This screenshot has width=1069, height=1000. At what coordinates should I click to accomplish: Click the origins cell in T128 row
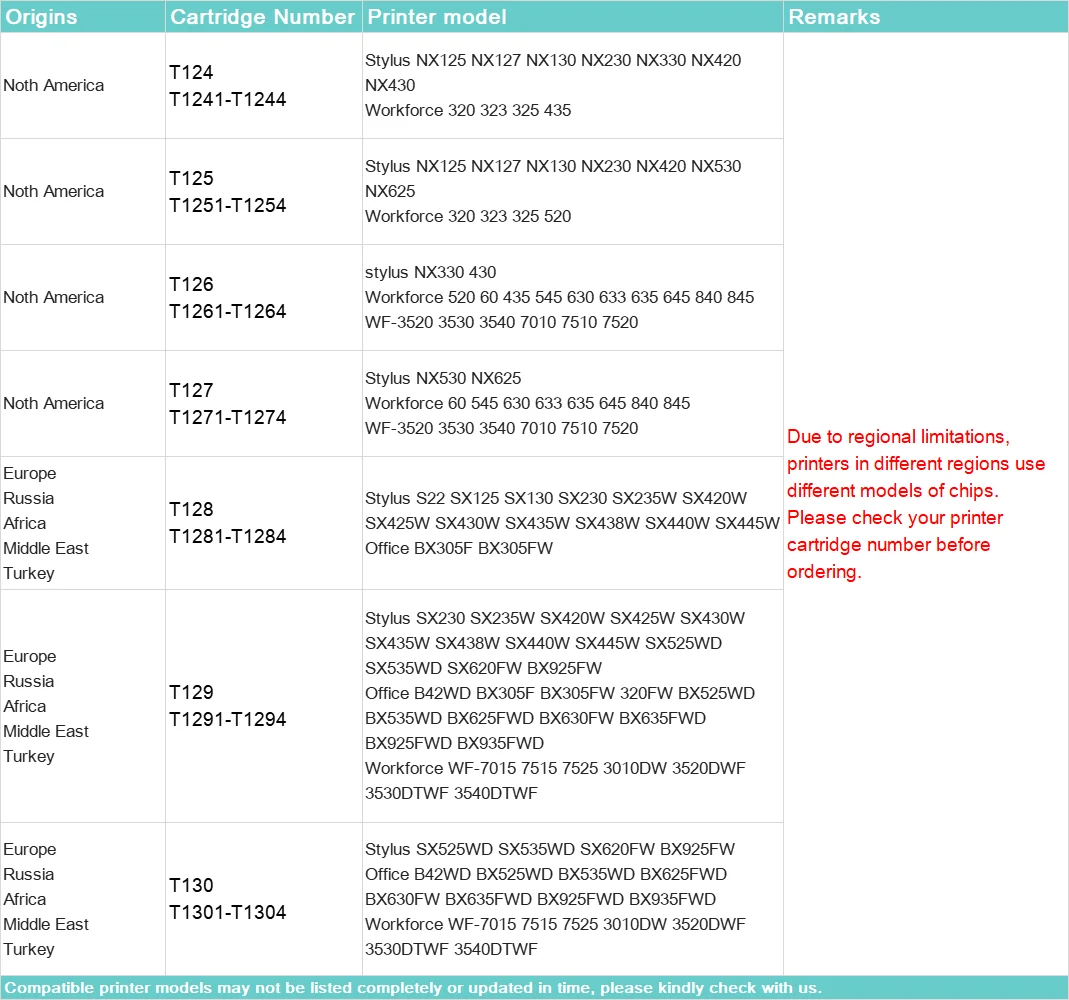click(x=82, y=523)
